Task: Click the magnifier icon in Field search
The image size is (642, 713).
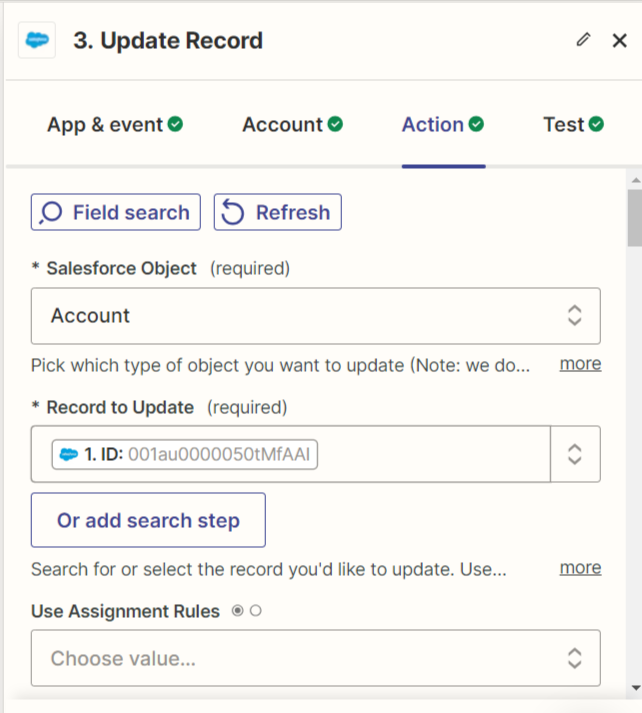Action: 51,212
